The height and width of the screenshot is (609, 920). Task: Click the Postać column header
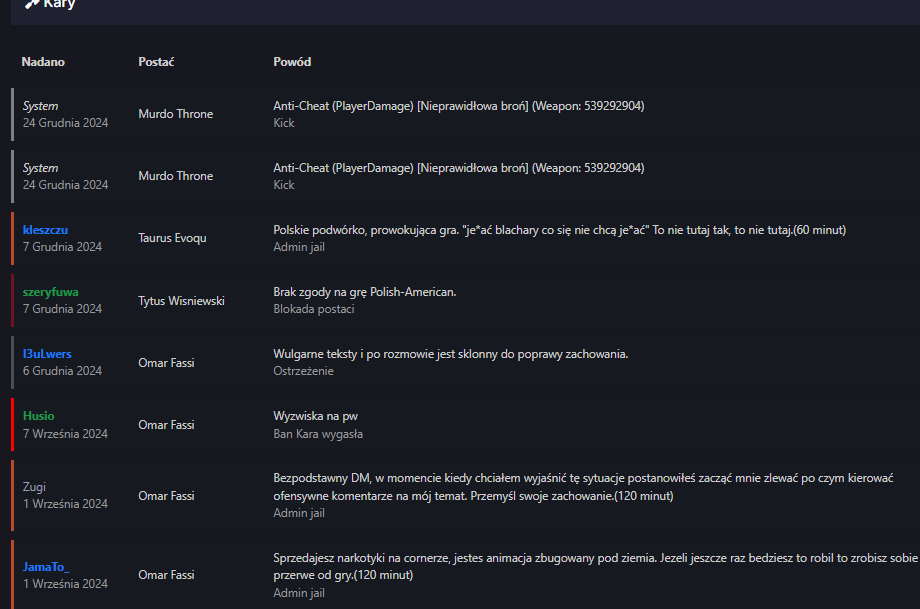(x=156, y=62)
